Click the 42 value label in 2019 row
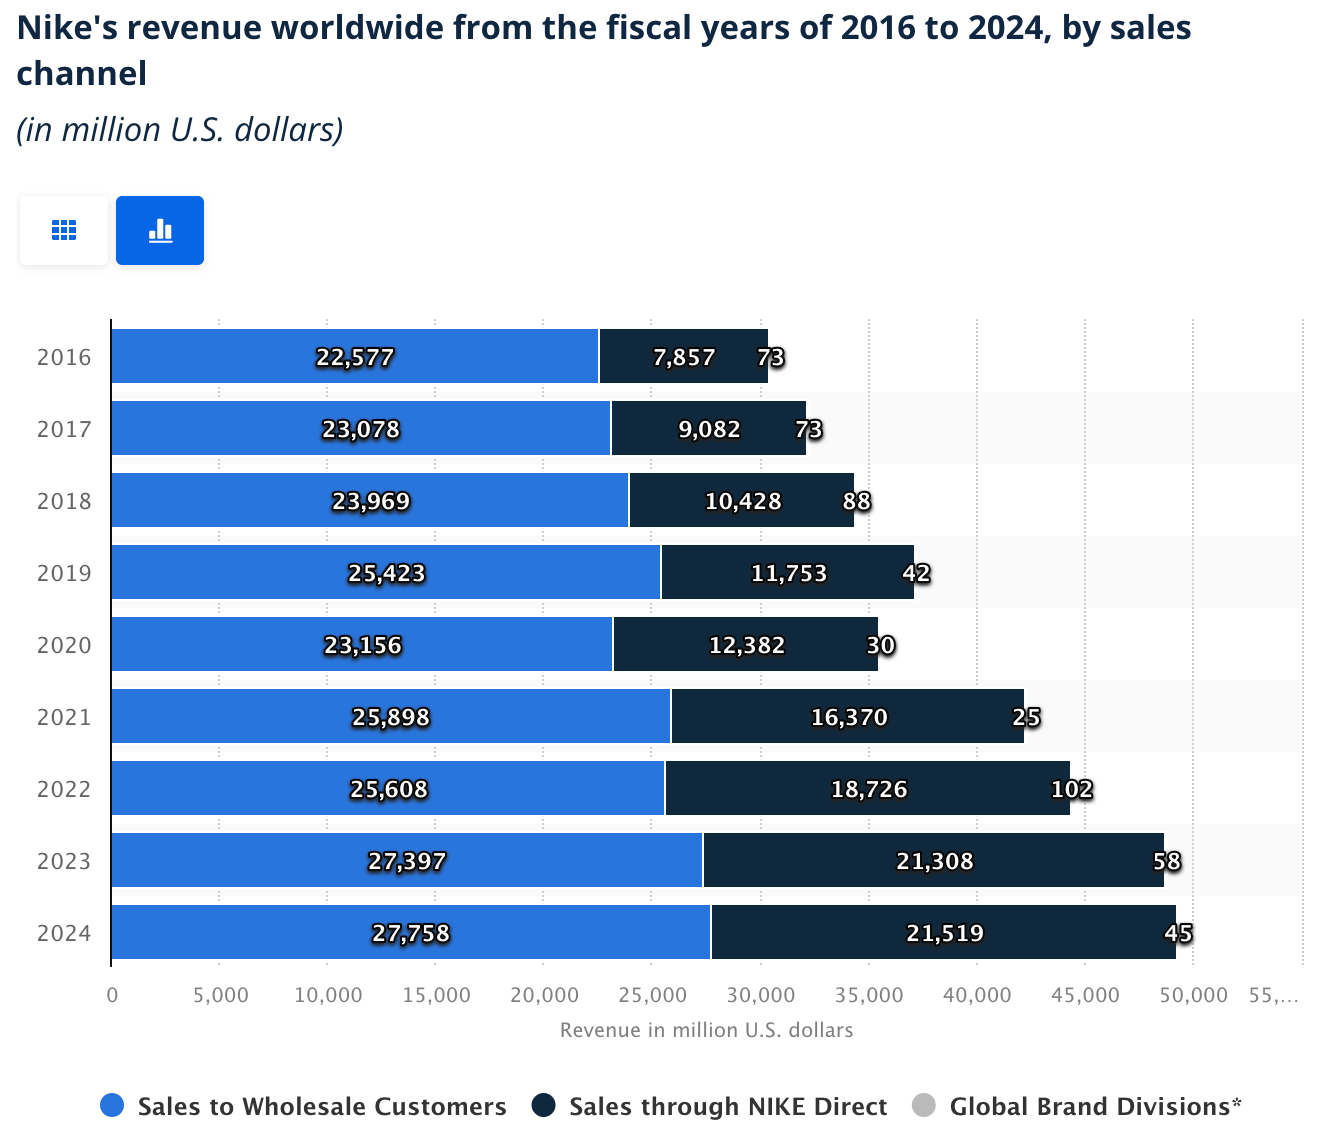 point(916,573)
